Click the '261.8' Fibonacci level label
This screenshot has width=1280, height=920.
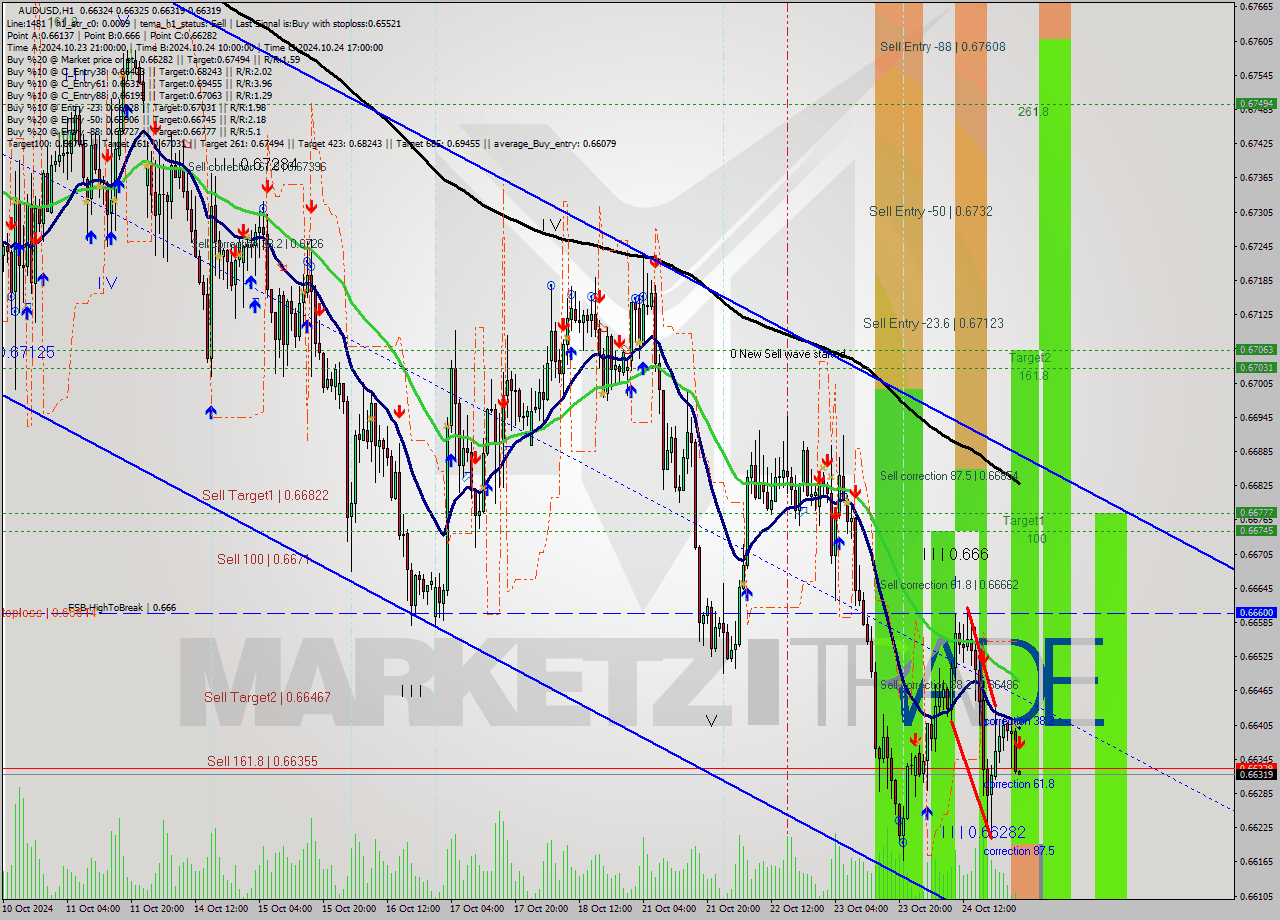pos(1033,112)
